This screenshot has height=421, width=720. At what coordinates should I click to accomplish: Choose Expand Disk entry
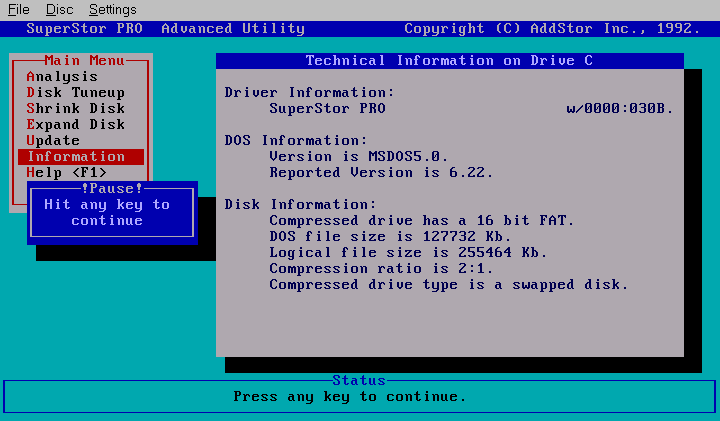click(x=76, y=125)
